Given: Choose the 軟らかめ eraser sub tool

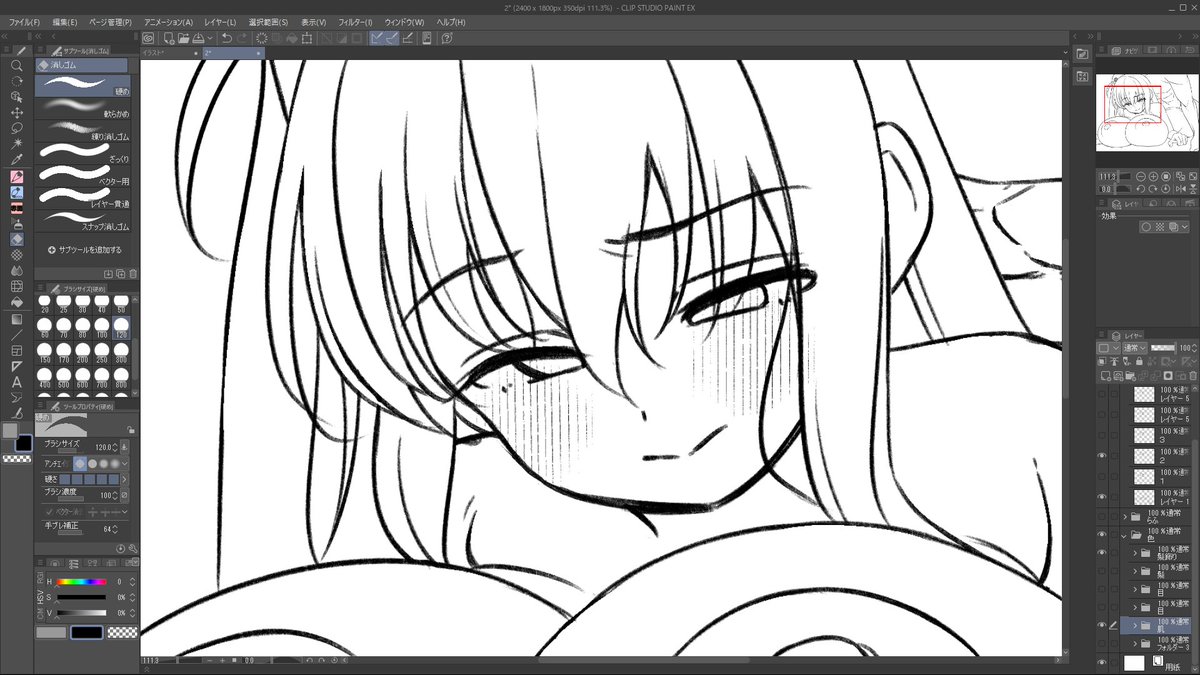Looking at the screenshot, I should click(x=82, y=107).
